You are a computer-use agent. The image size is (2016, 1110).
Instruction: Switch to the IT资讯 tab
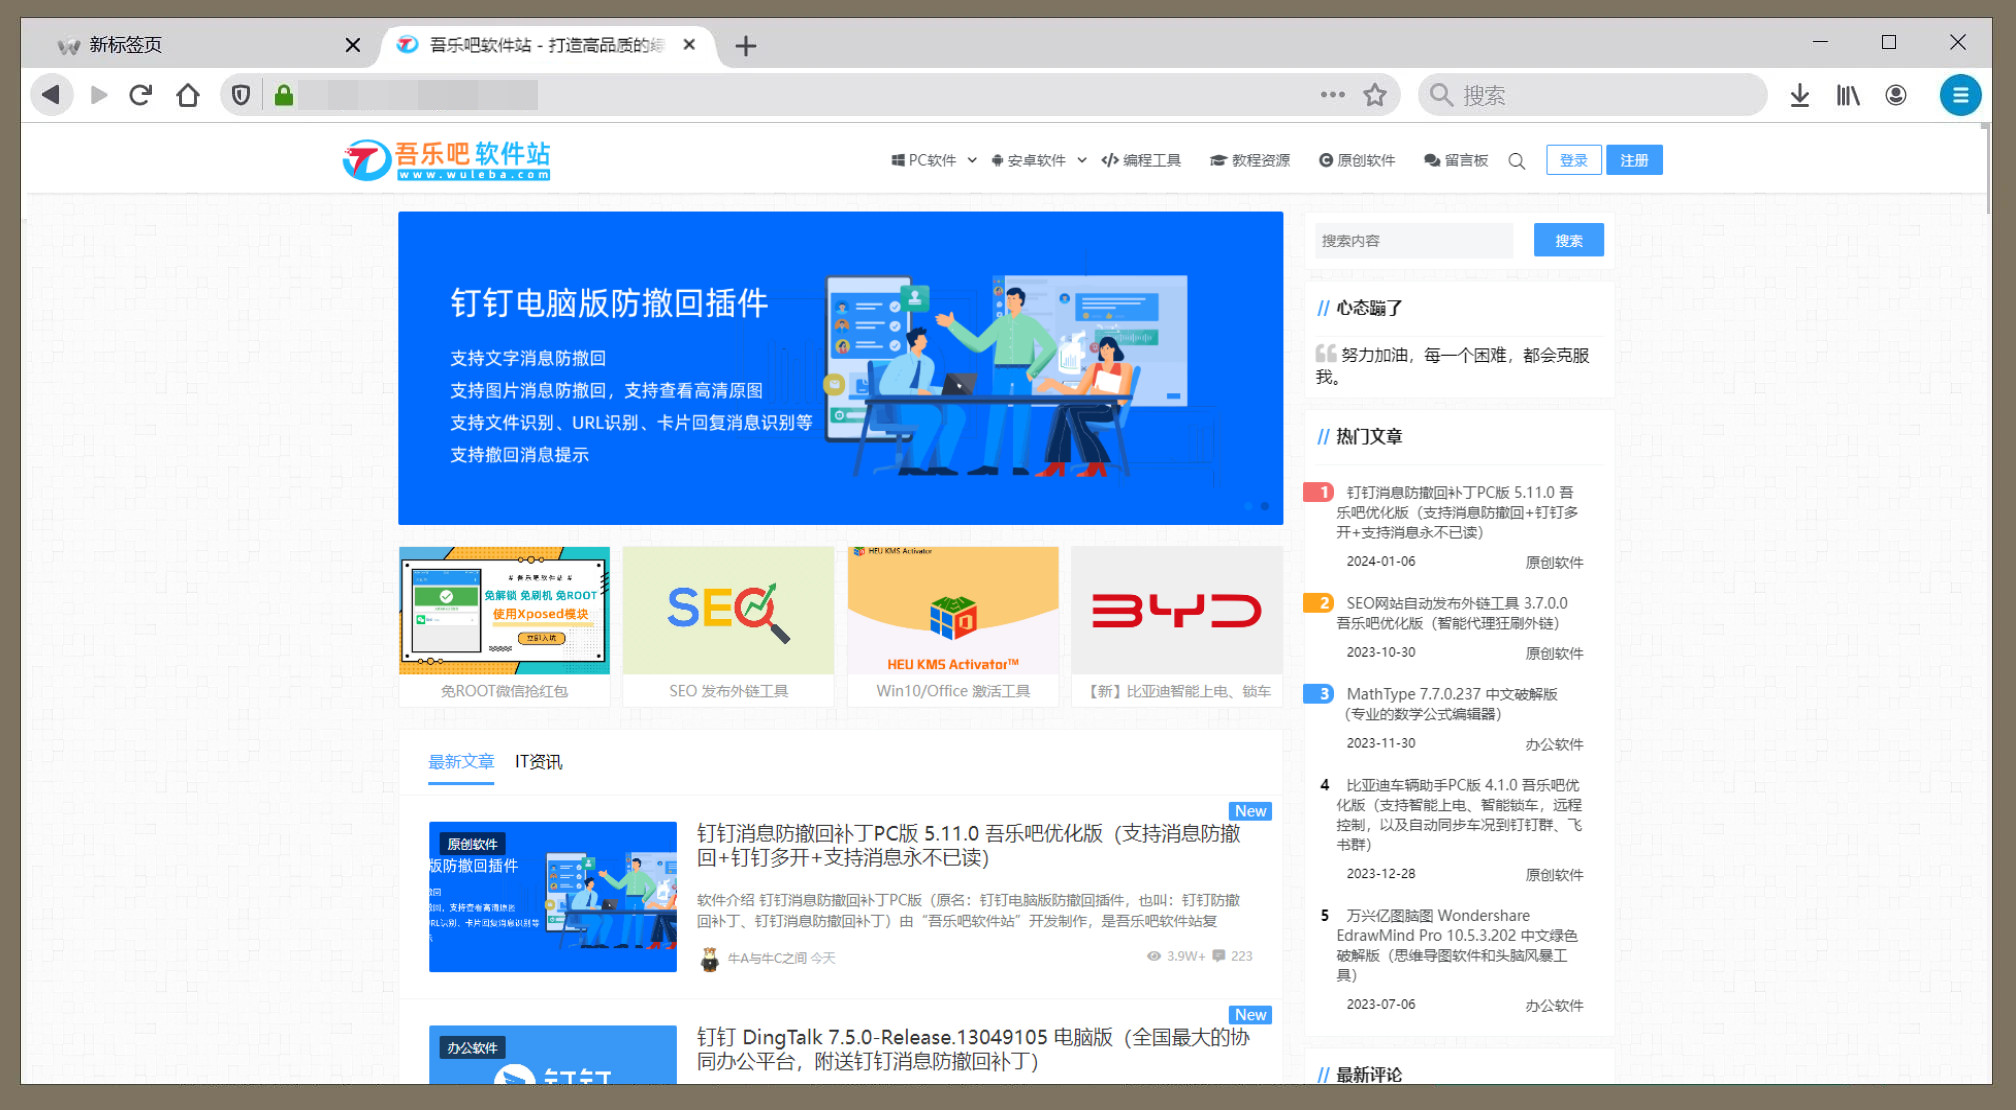[x=538, y=762]
